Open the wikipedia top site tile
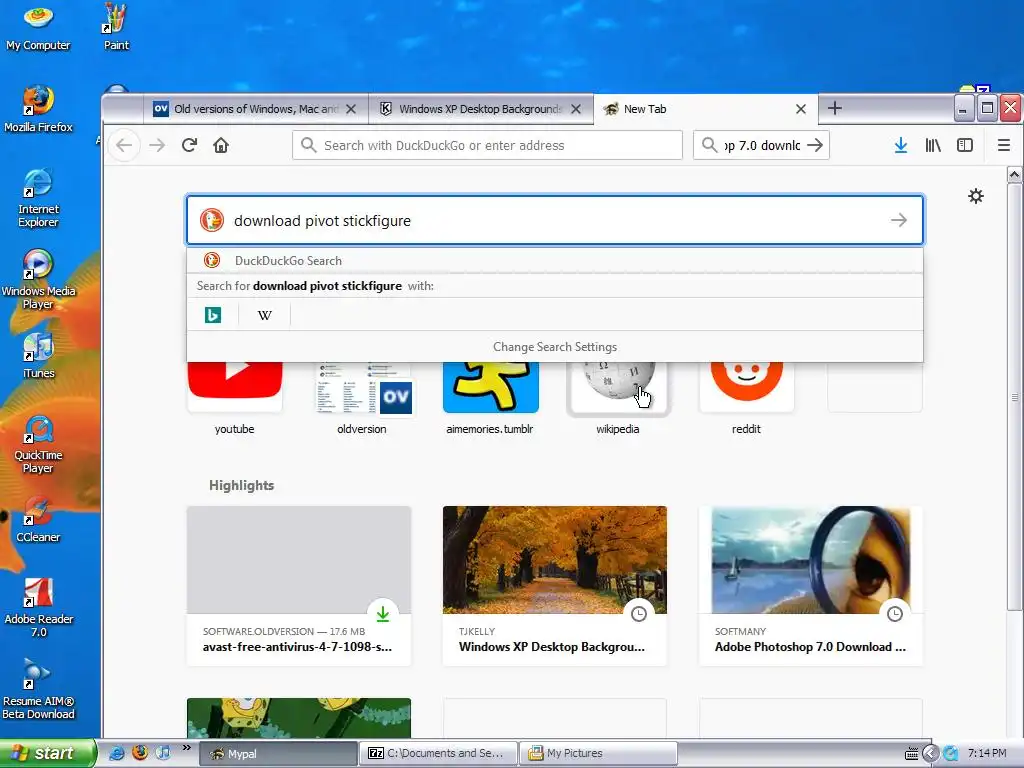This screenshot has width=1024, height=768. (x=618, y=398)
